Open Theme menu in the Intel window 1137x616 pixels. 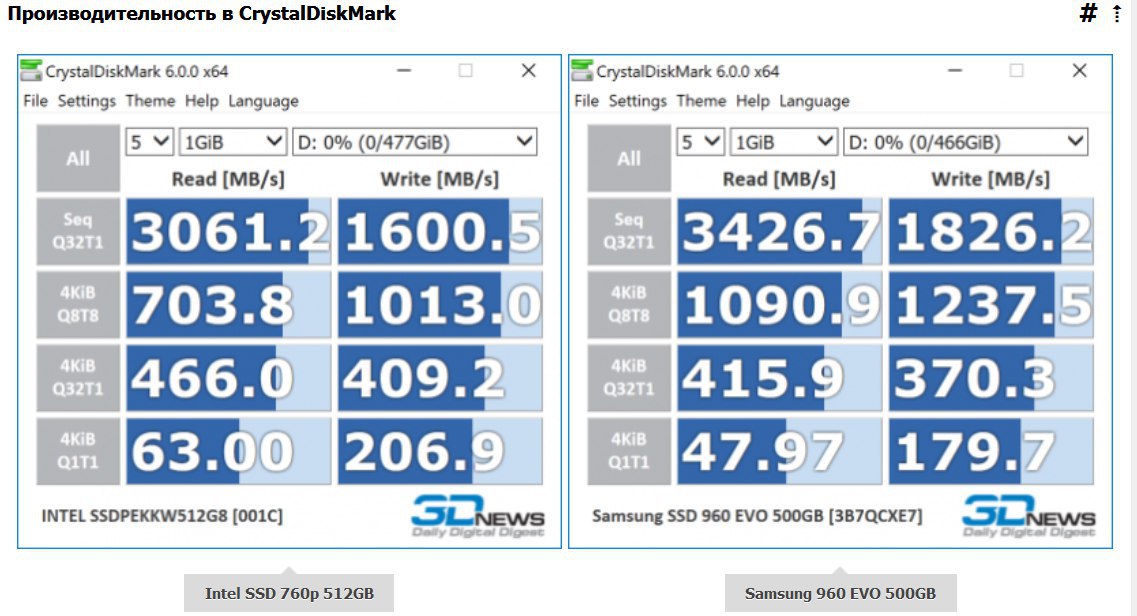tap(150, 101)
